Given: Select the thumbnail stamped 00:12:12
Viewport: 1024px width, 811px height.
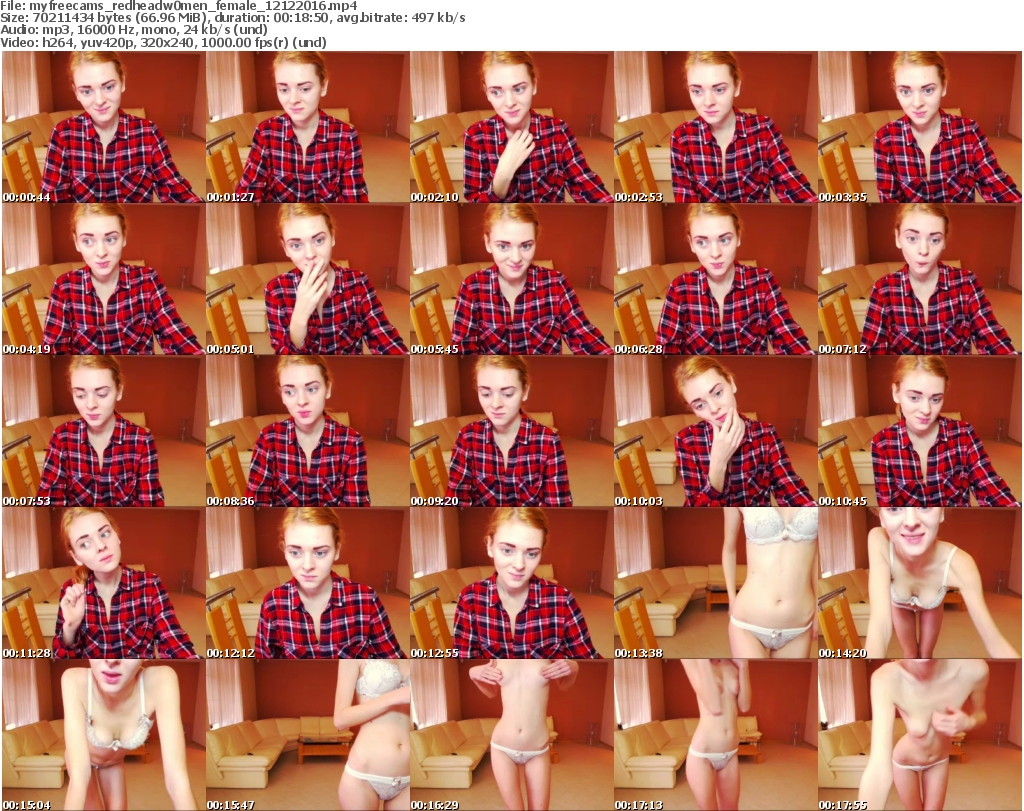Looking at the screenshot, I should 308,583.
